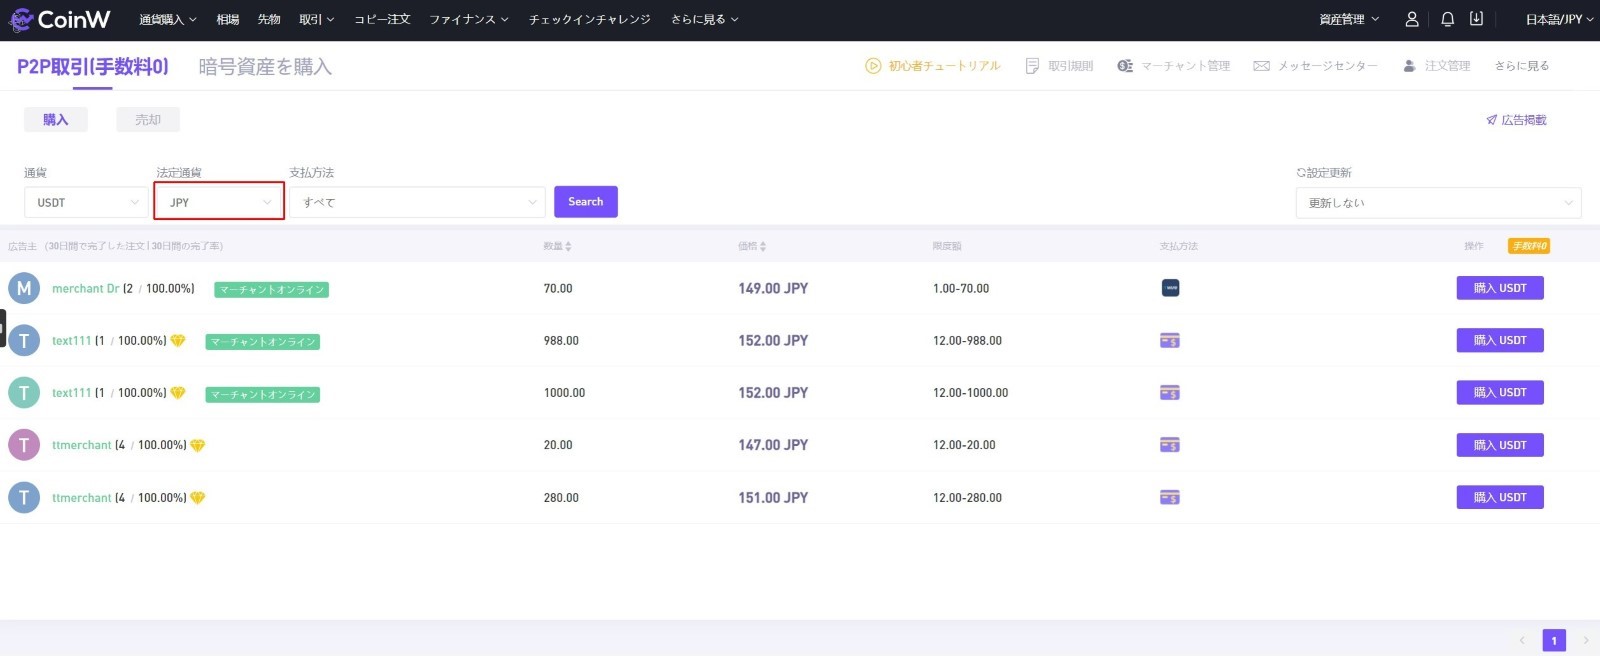Open チェックインチャレンジ in the top menu
Image resolution: width=1600 pixels, height=656 pixels.
tap(590, 19)
